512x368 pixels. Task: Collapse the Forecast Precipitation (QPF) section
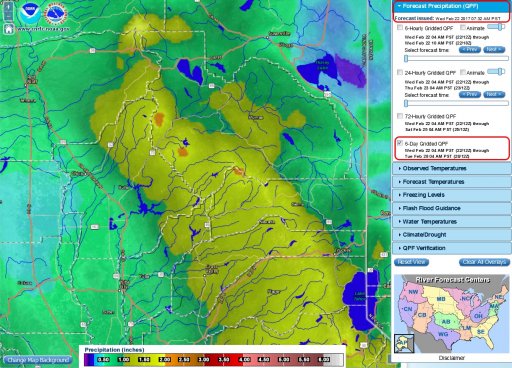451,6
